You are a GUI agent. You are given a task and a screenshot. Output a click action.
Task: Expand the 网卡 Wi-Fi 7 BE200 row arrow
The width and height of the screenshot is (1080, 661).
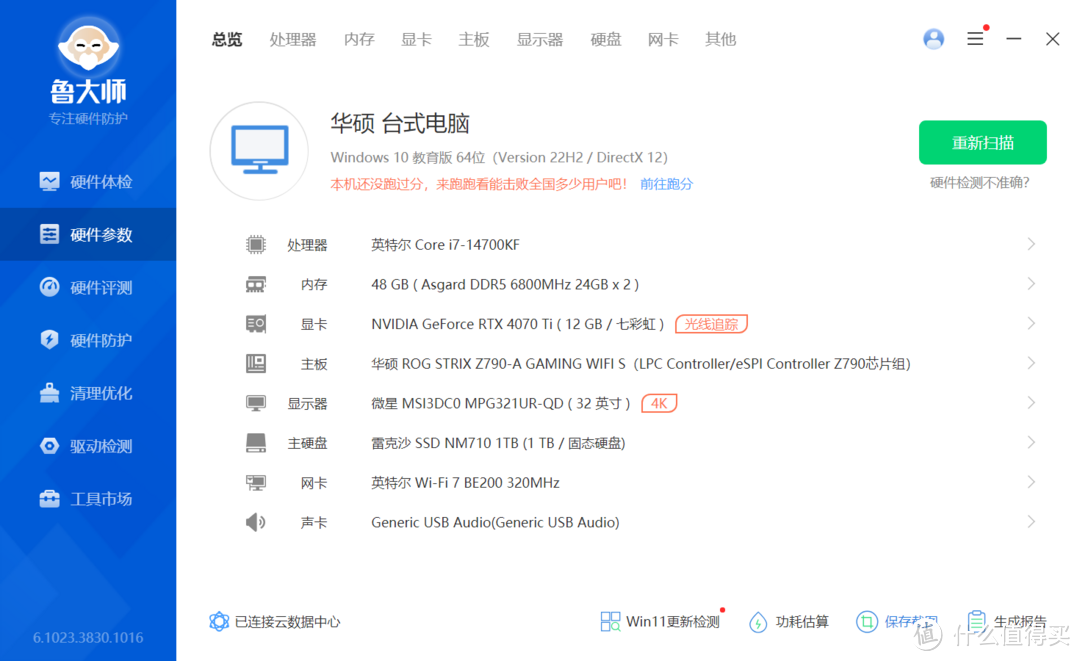(x=1031, y=483)
